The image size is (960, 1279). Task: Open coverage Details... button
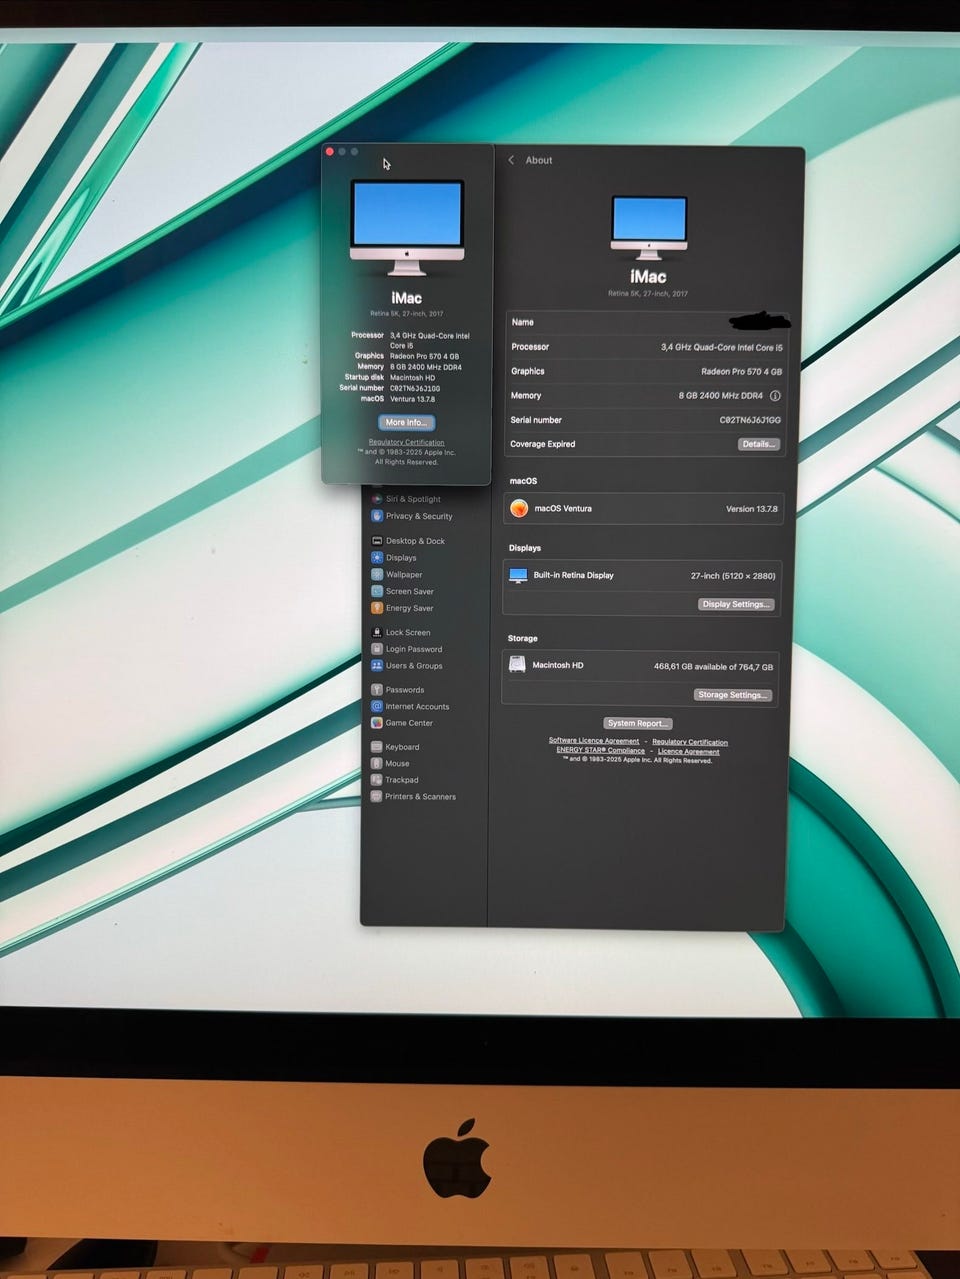coord(758,444)
